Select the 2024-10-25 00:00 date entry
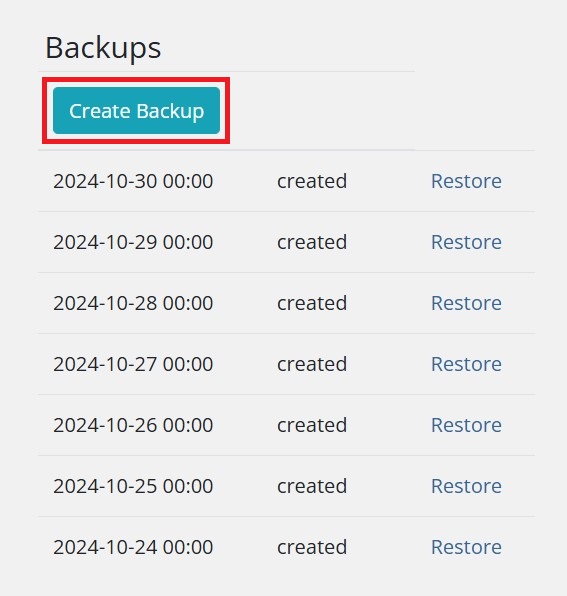The width and height of the screenshot is (567, 596). [133, 486]
